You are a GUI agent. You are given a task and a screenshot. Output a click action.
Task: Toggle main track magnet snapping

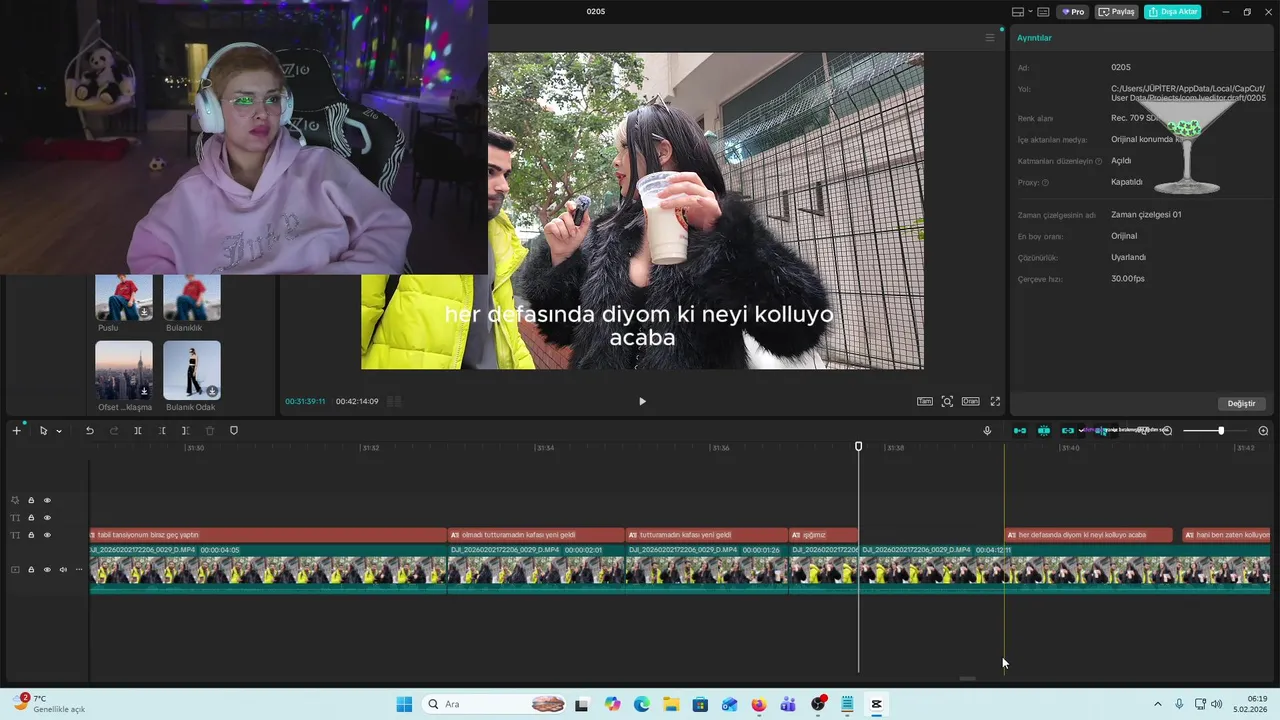point(1020,431)
